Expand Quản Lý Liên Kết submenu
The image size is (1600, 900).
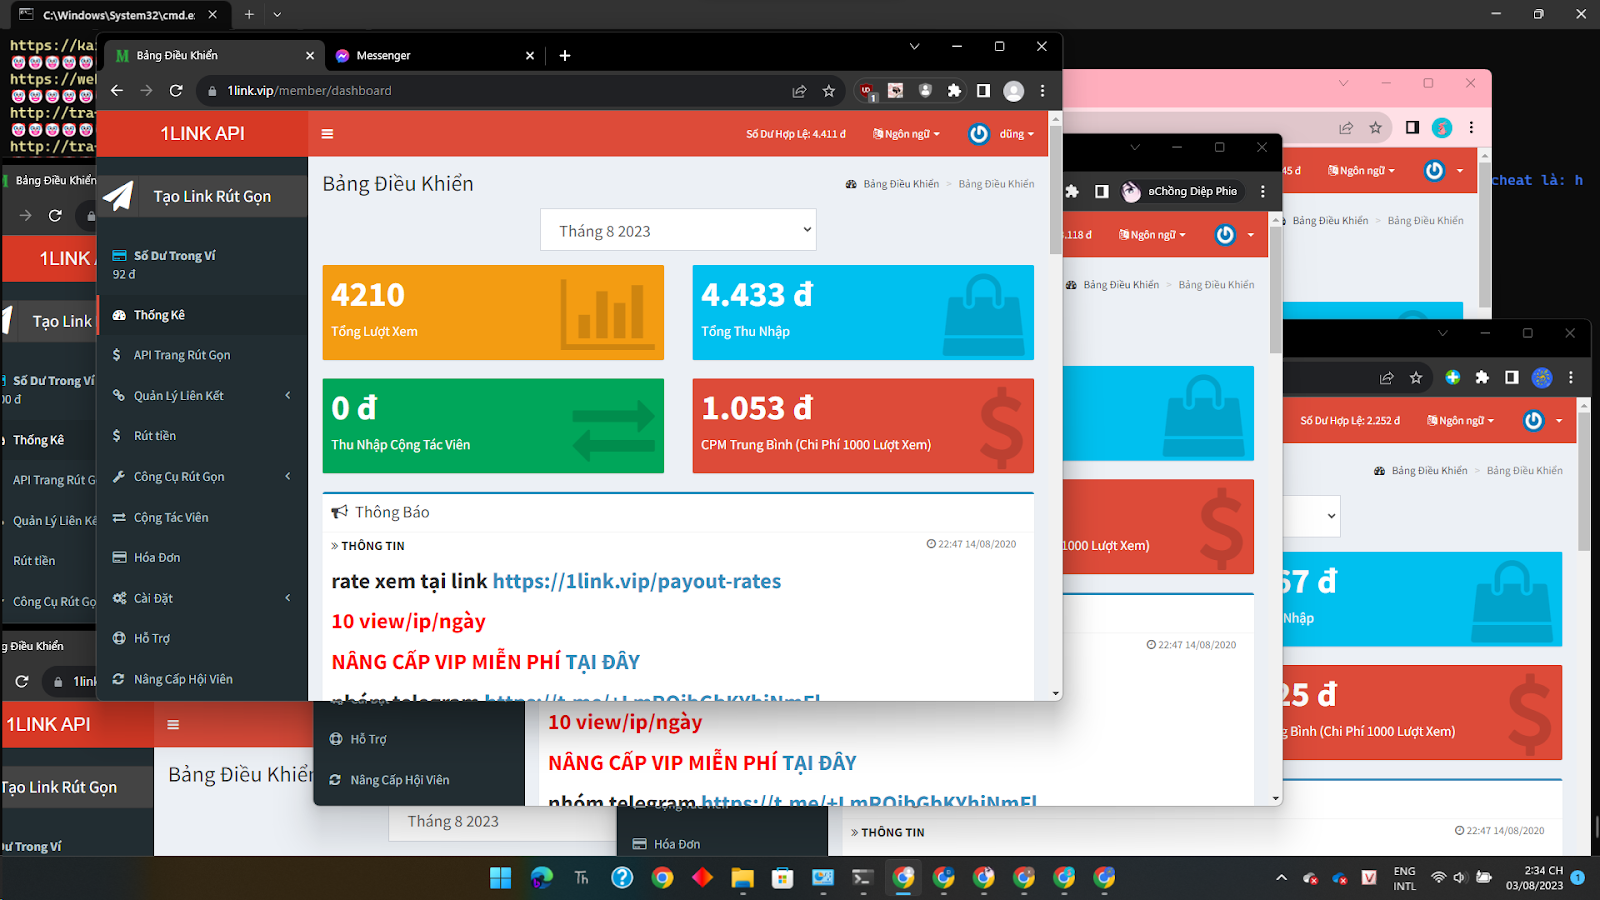pos(202,396)
